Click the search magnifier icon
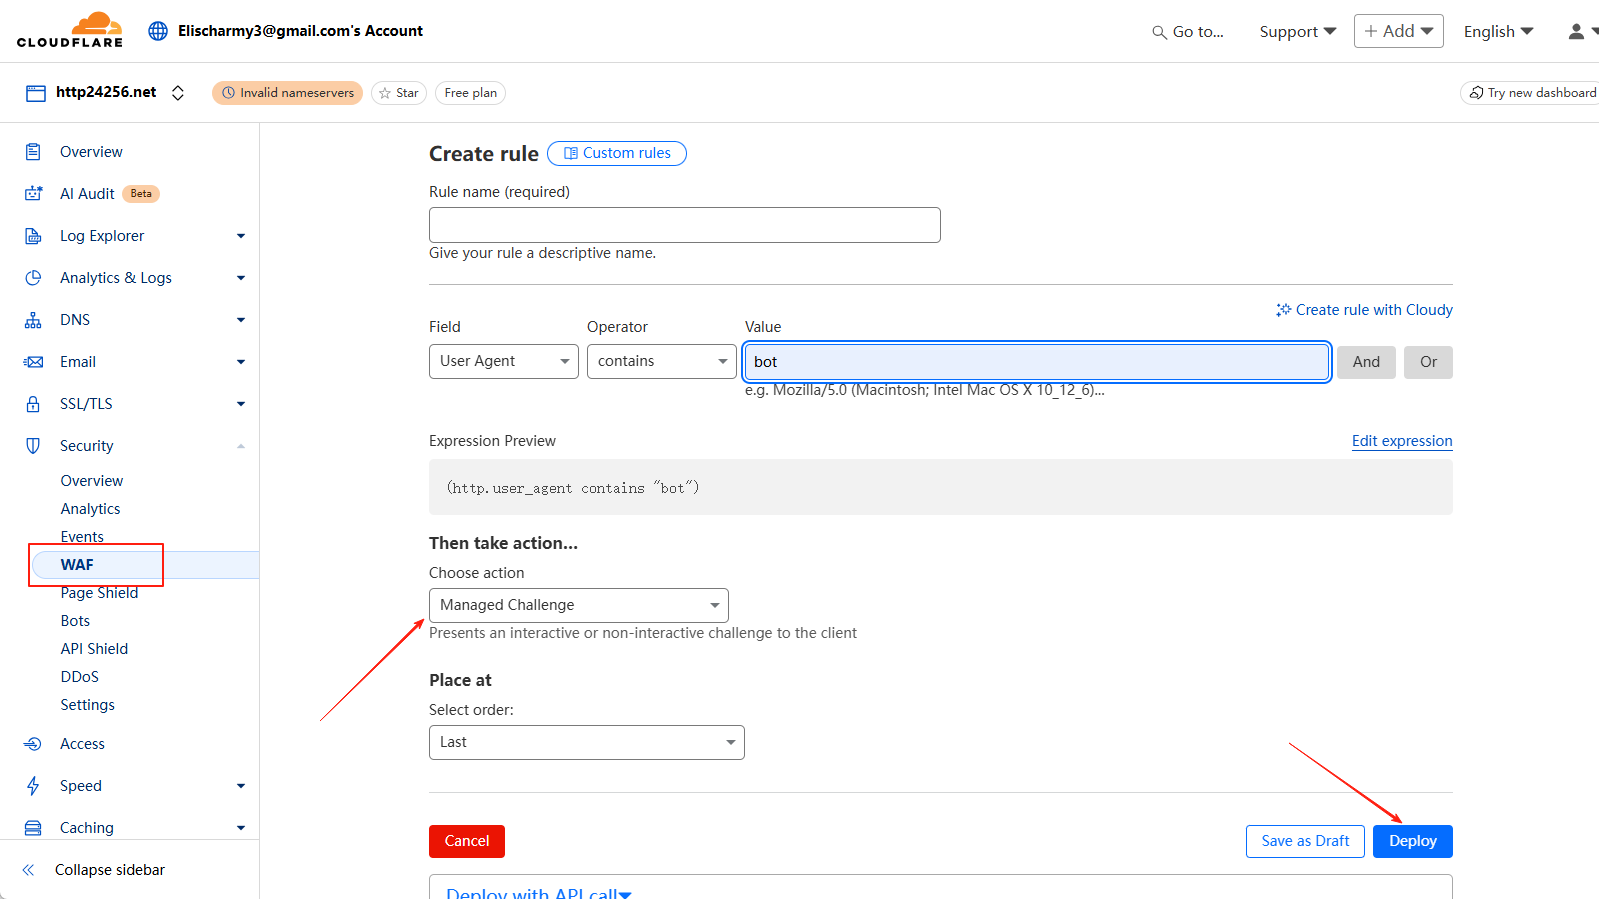This screenshot has width=1599, height=899. (x=1159, y=32)
